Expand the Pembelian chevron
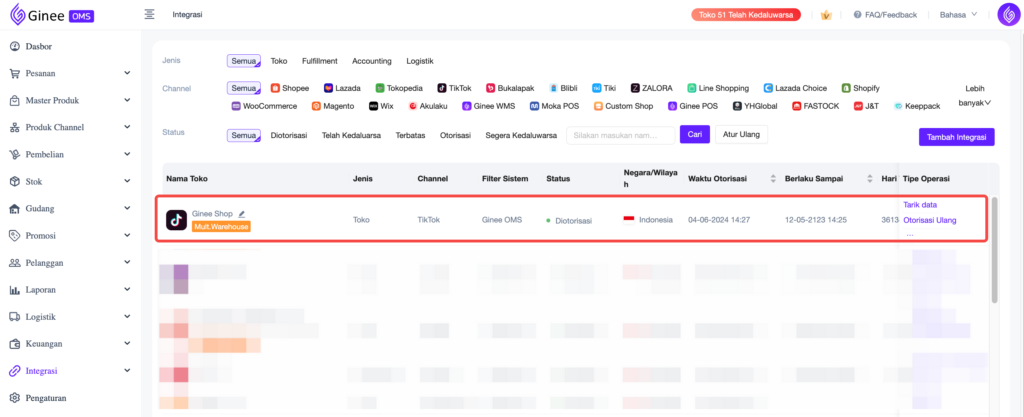Viewport: 1024px width, 417px height. pyautogui.click(x=127, y=155)
